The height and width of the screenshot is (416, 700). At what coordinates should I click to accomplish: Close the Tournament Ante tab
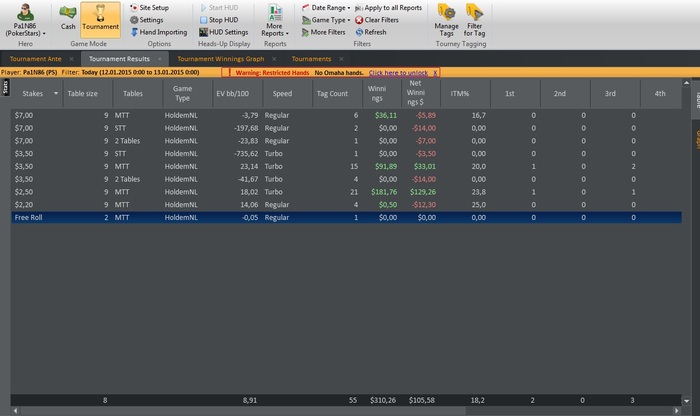pos(71,59)
